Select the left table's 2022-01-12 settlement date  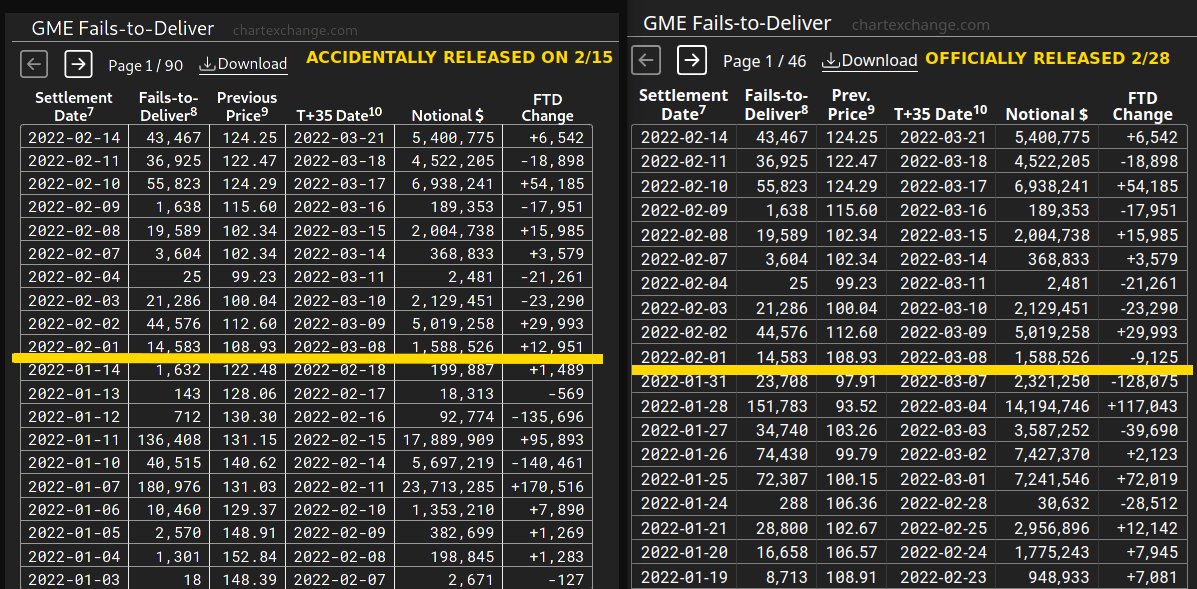pyautogui.click(x=74, y=417)
